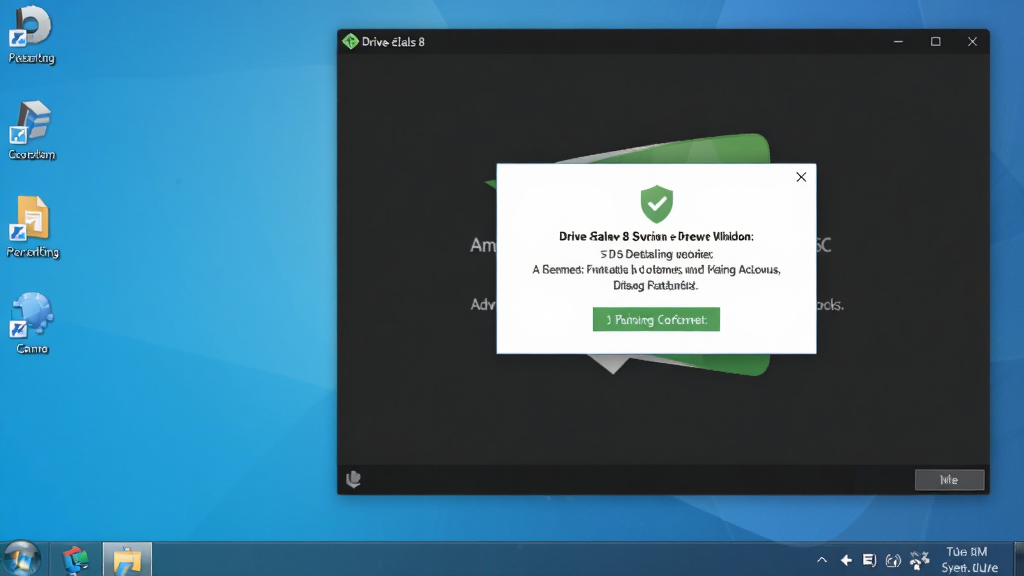Click the bold heading text in dialog
This screenshot has width=1024, height=576.
tap(656, 236)
